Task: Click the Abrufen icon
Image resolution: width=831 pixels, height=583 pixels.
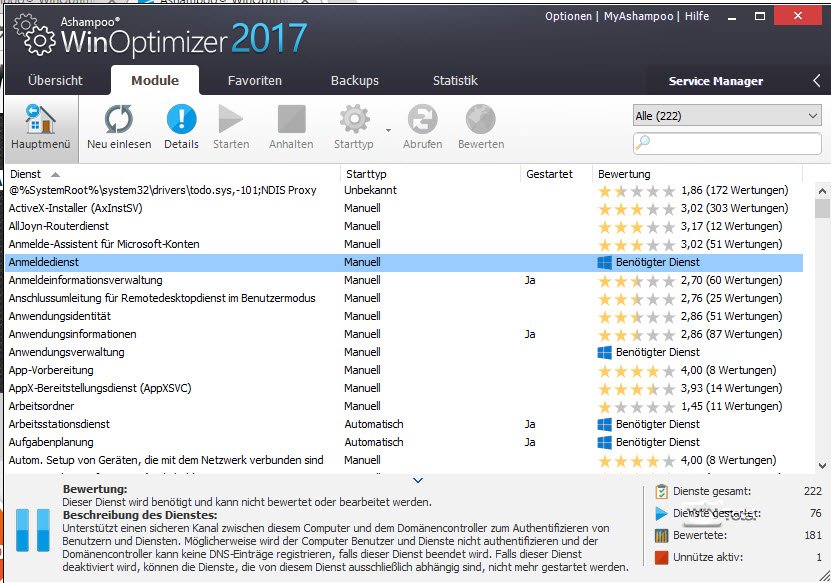Action: (422, 119)
